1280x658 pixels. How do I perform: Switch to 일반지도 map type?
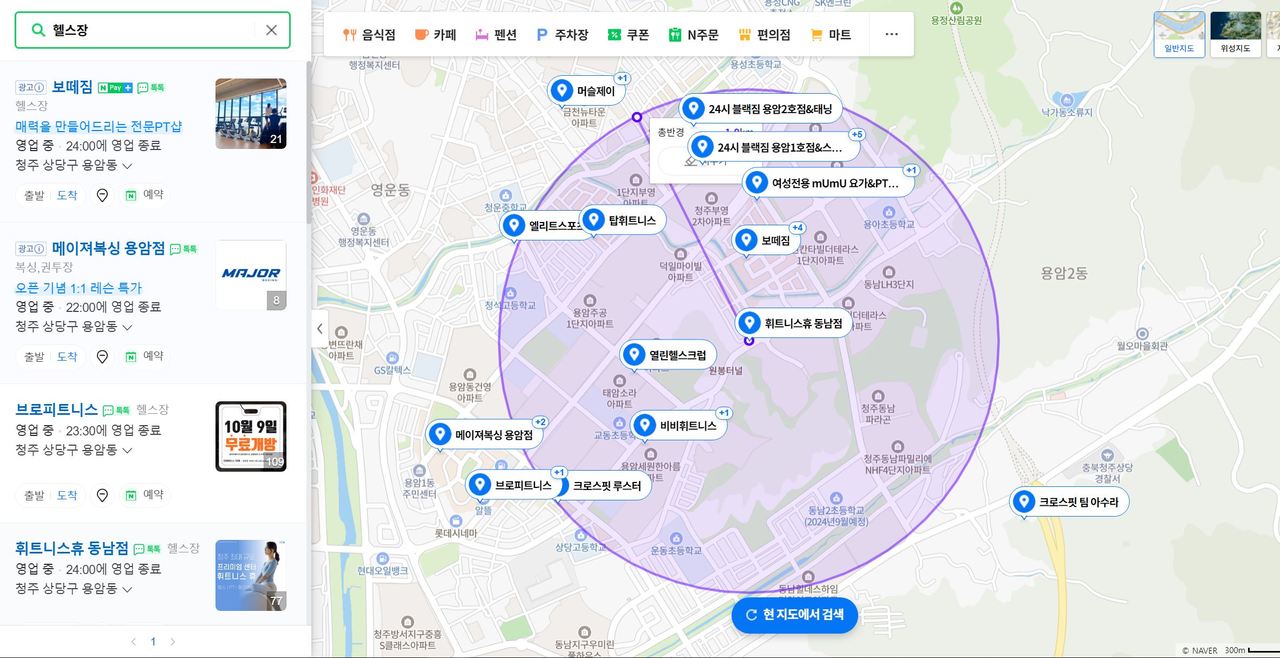tap(1179, 34)
